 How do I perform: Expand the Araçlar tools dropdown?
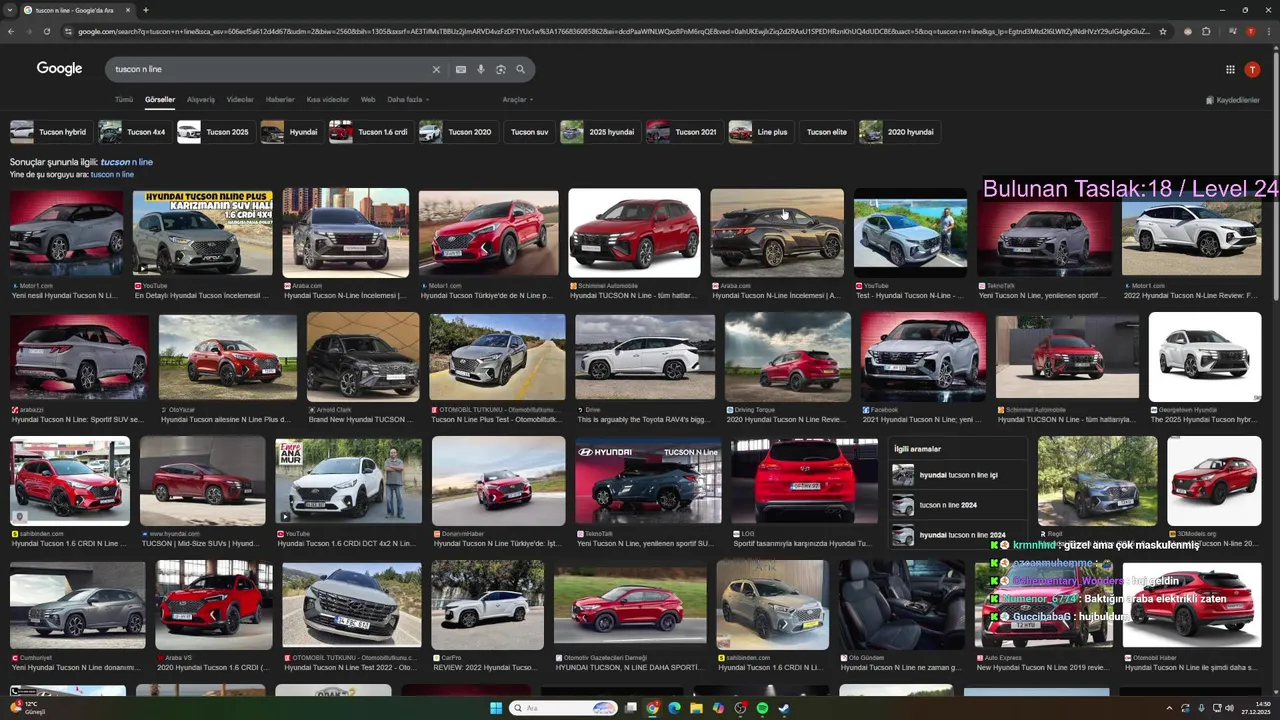tap(517, 100)
